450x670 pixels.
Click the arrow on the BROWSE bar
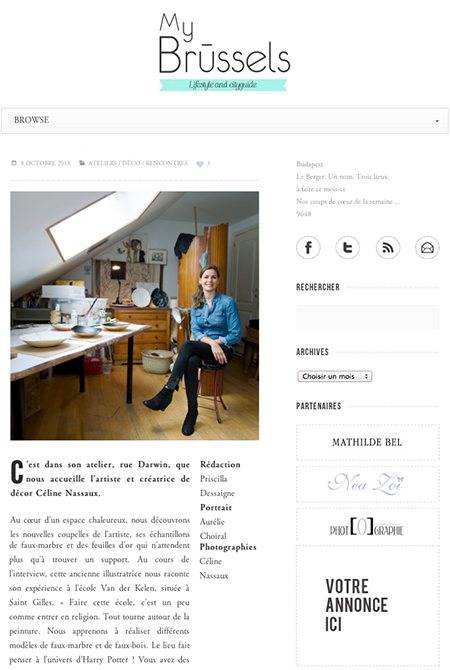437,121
